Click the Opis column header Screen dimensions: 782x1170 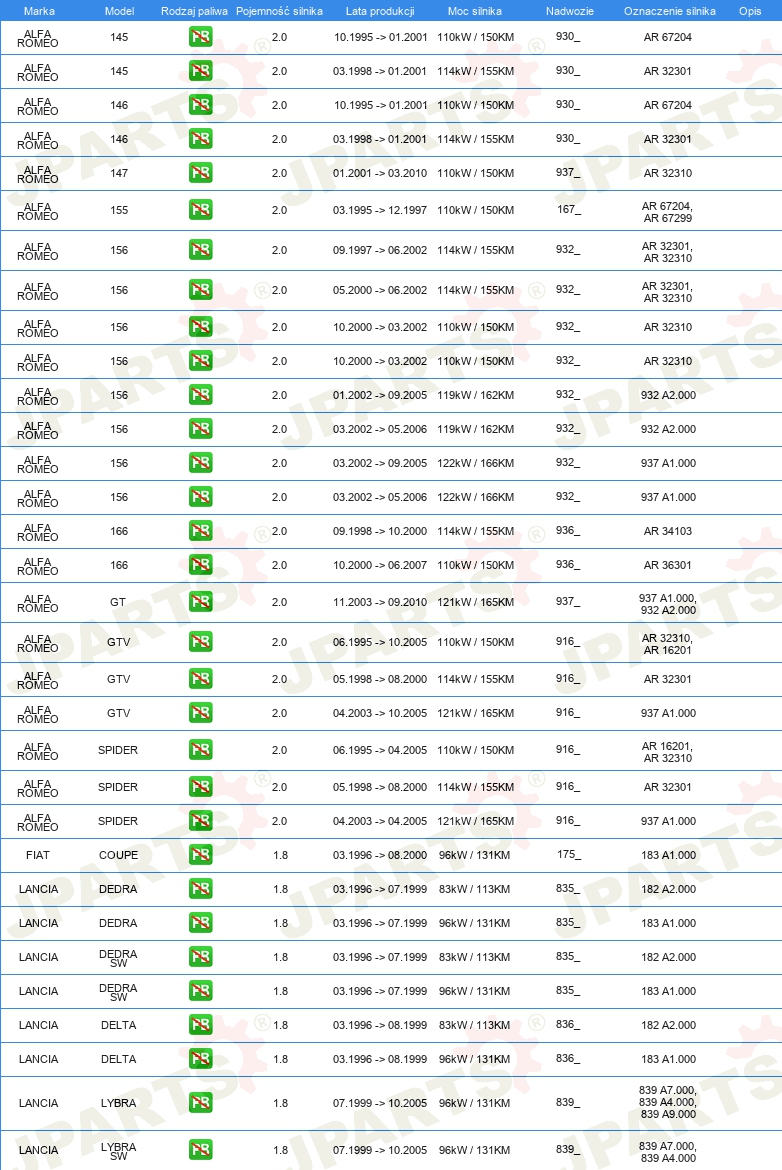pyautogui.click(x=750, y=11)
